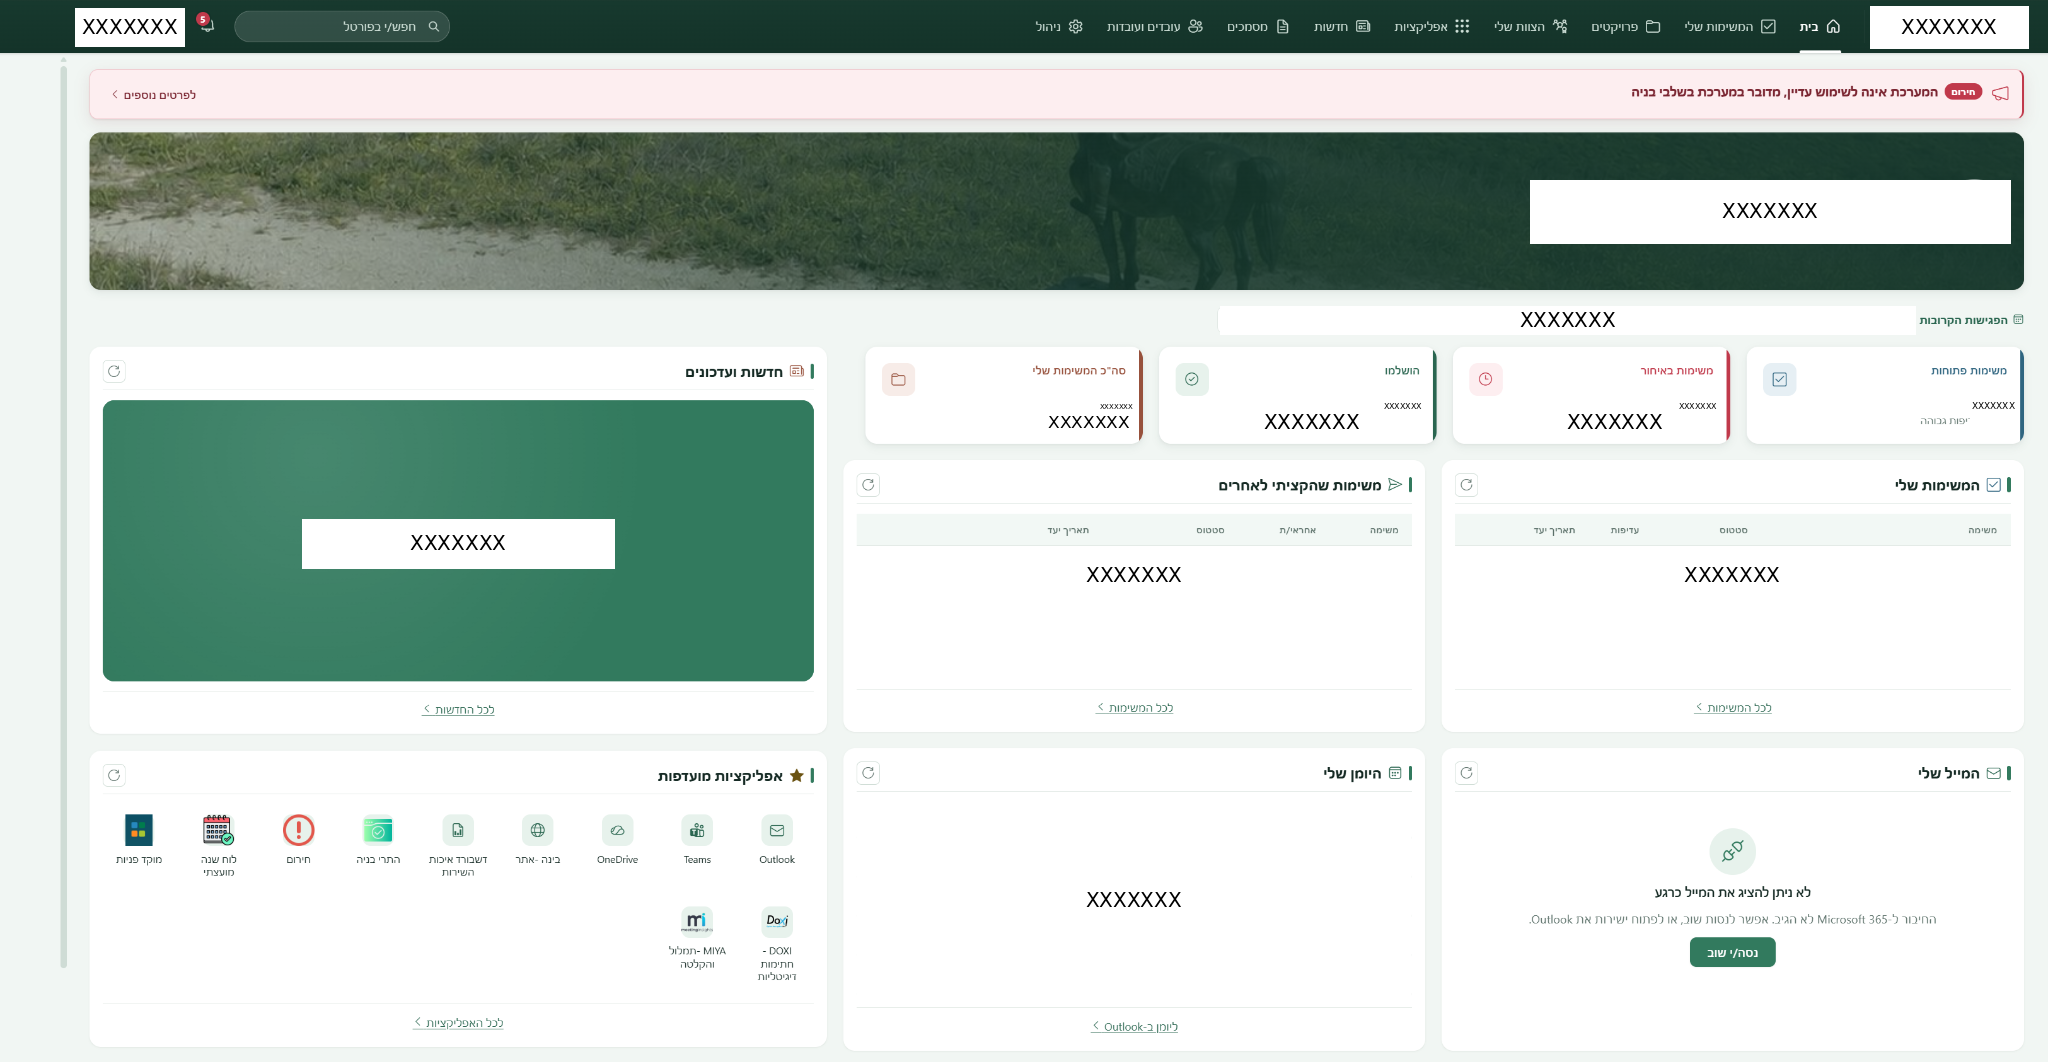Open the ליומן ב-Outlook link

point(1135,1027)
